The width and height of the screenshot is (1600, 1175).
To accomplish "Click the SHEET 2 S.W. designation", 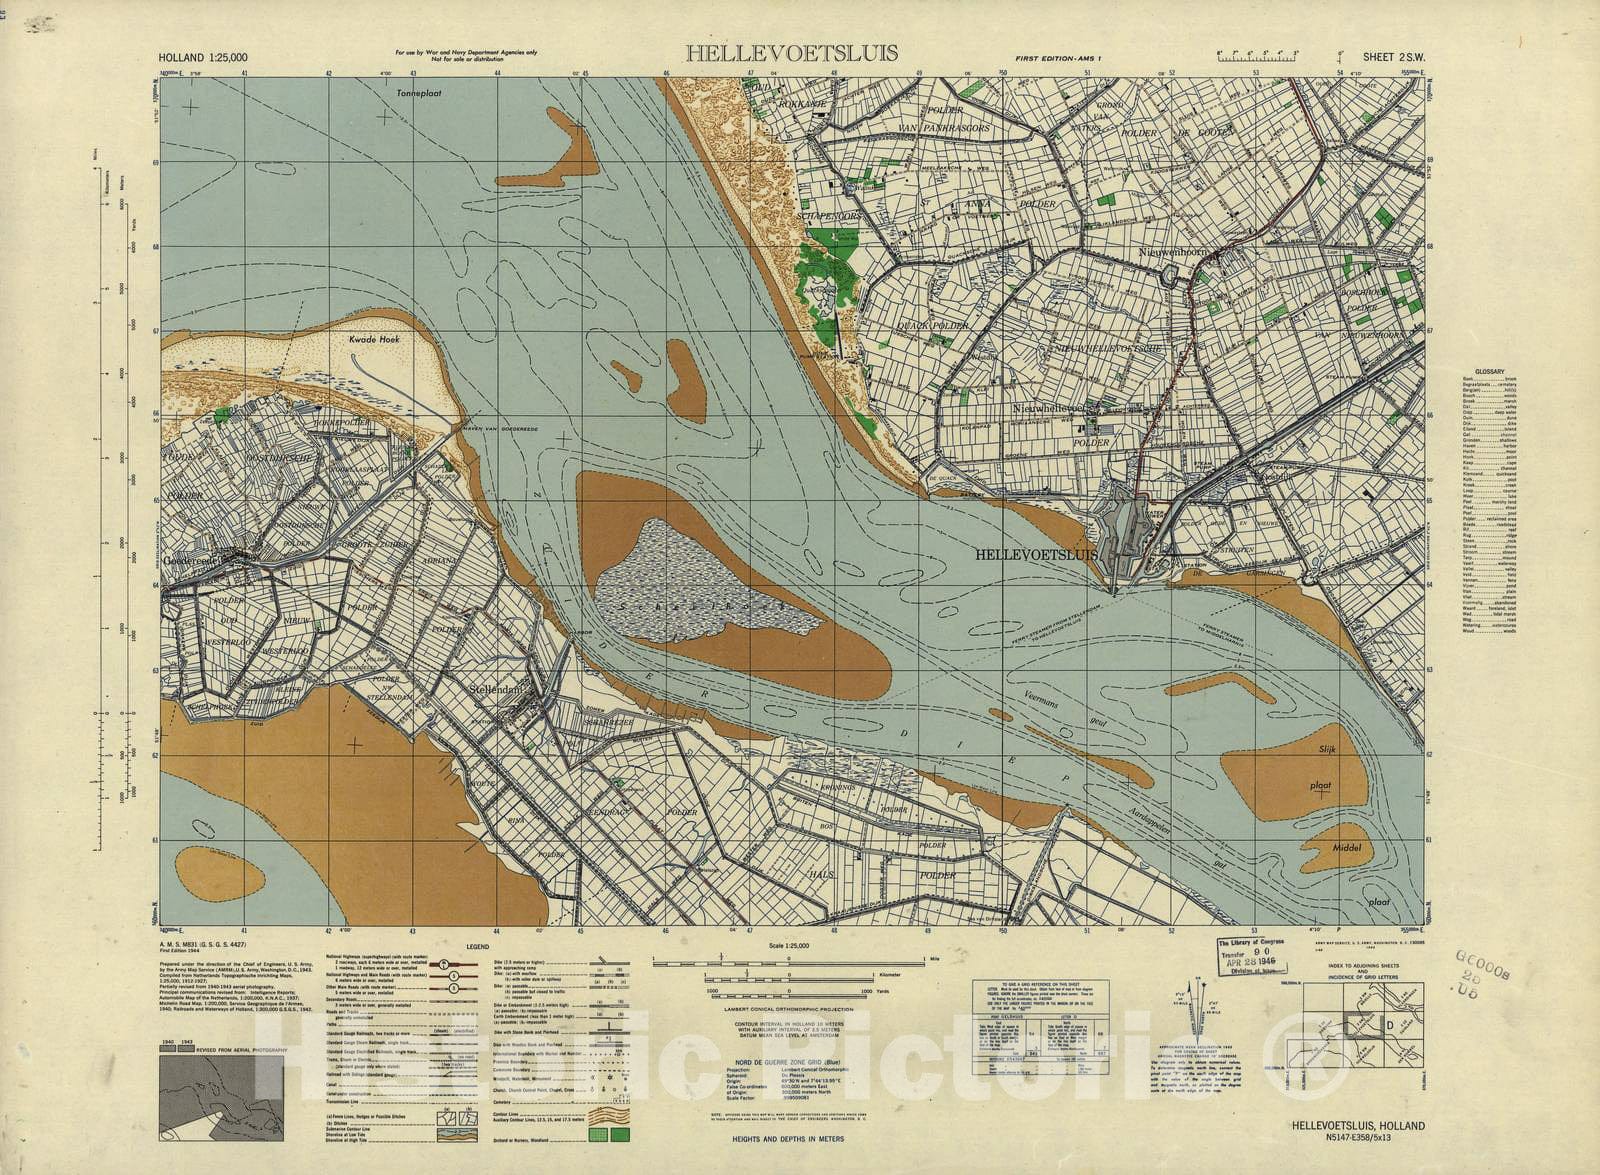I will tap(1392, 58).
